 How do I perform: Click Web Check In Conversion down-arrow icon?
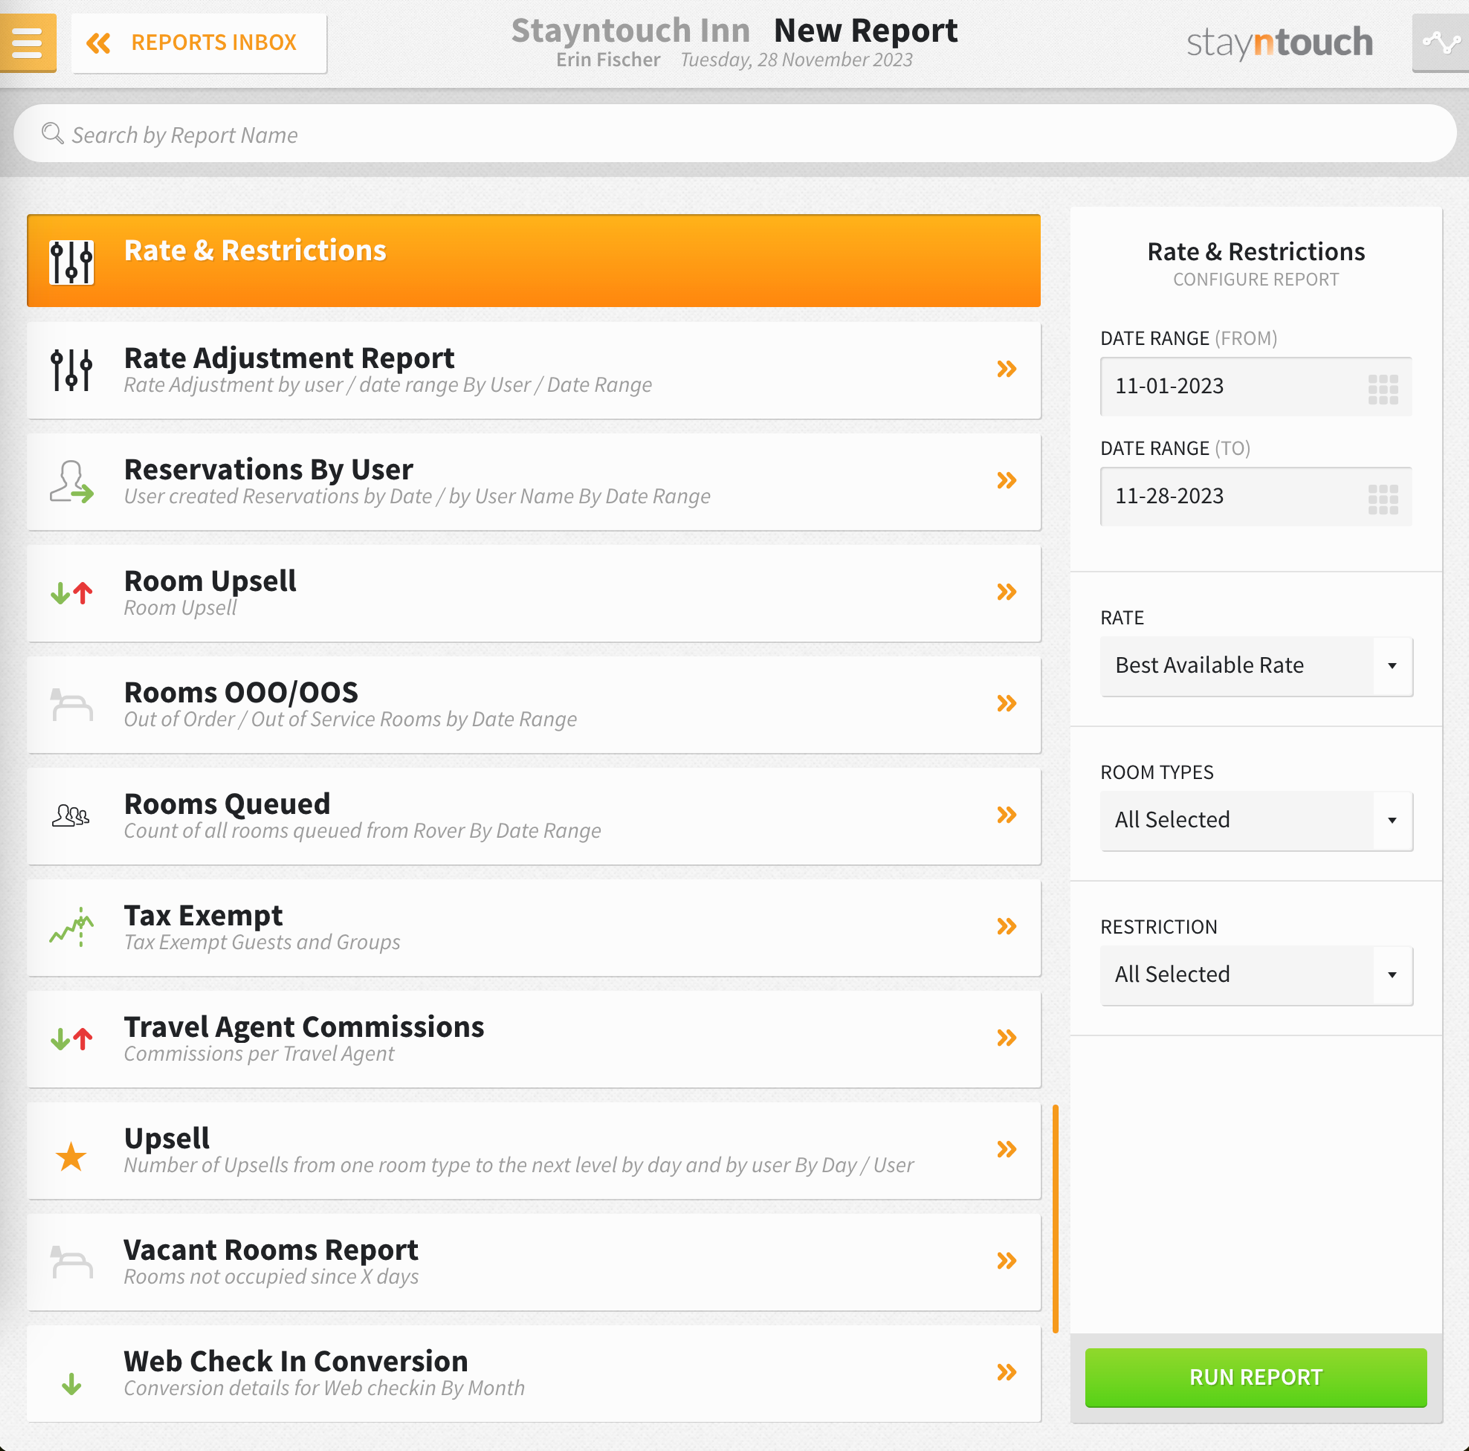(x=72, y=1384)
